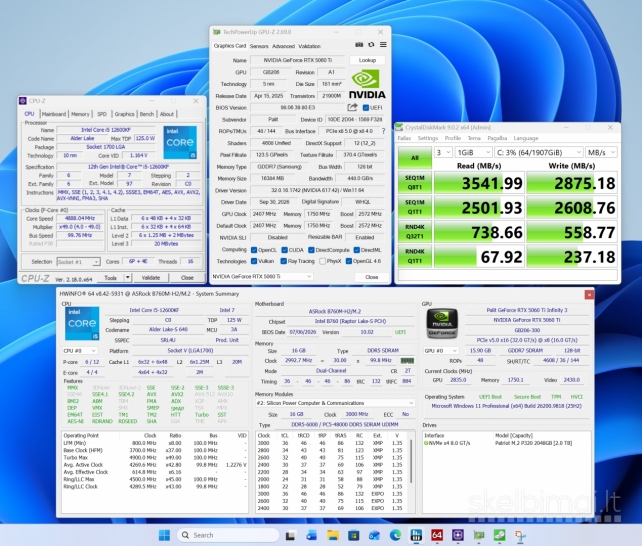Click the Intel Core logo in CPU-Z
642x546 pixels.
click(x=180, y=142)
